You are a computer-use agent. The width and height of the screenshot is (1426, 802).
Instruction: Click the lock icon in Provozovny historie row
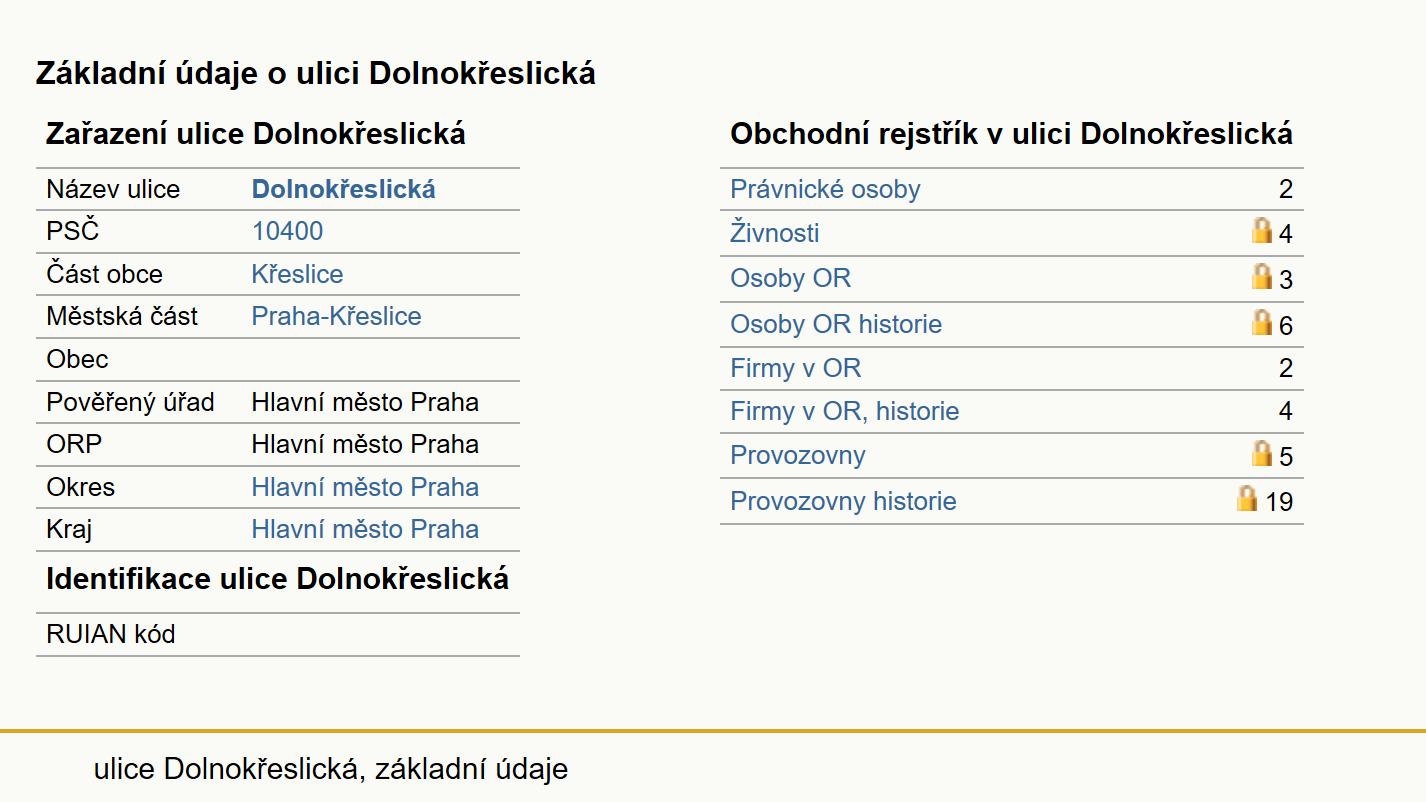click(1247, 499)
